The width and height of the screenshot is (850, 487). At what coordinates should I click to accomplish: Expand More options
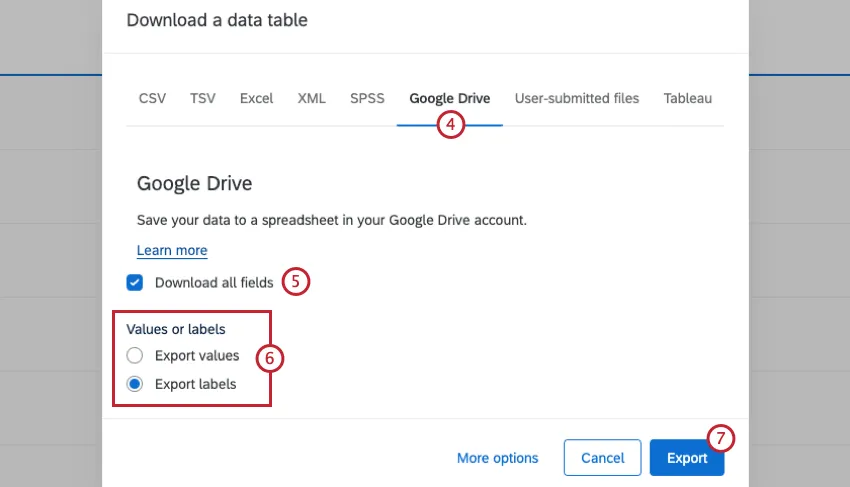(x=497, y=458)
